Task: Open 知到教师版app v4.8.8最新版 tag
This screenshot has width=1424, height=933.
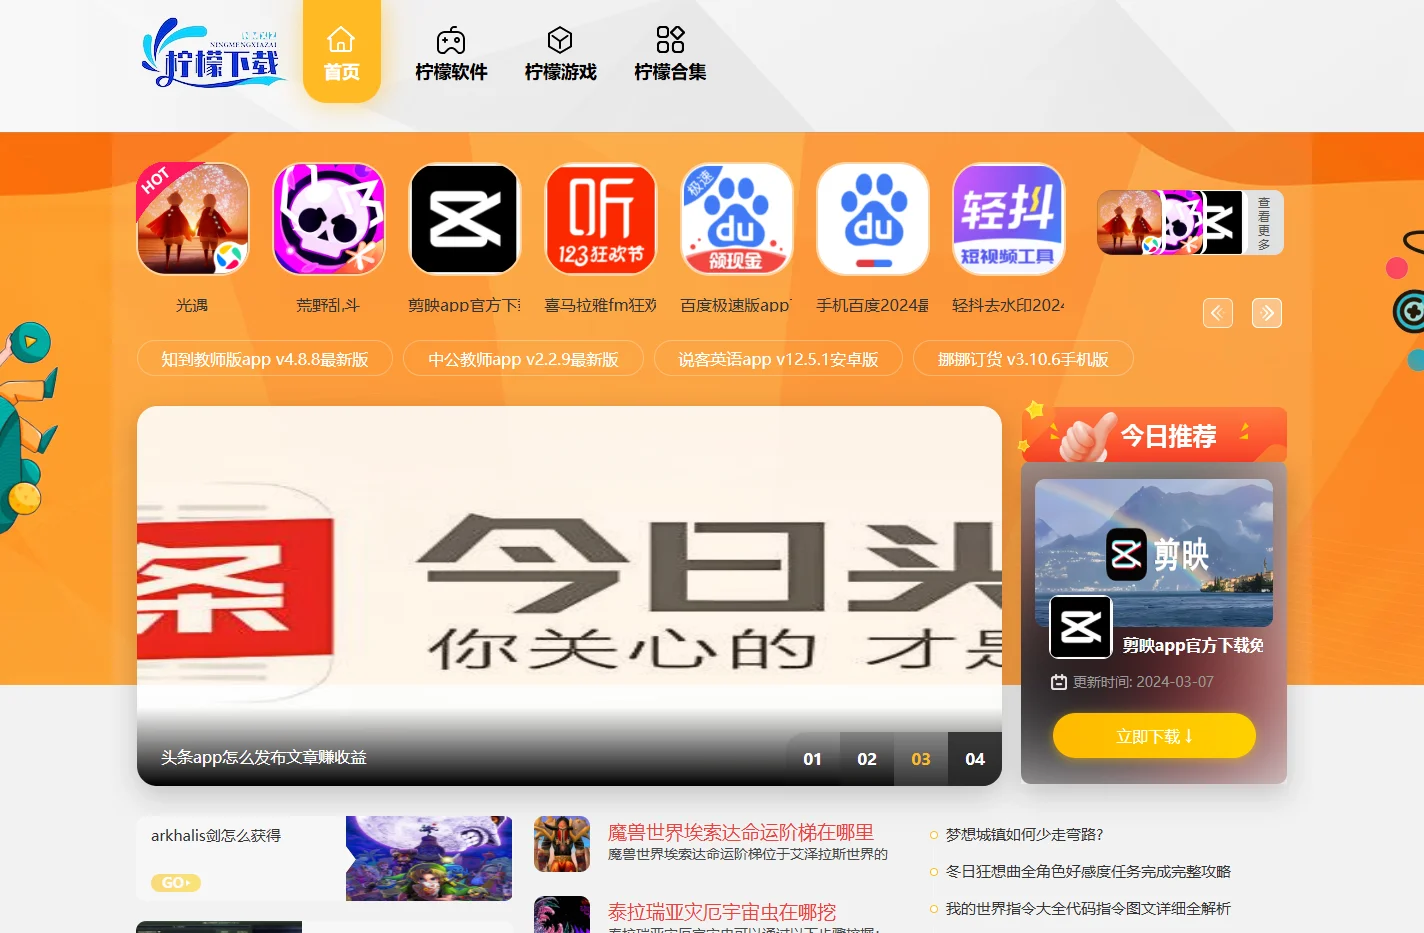Action: click(x=265, y=359)
